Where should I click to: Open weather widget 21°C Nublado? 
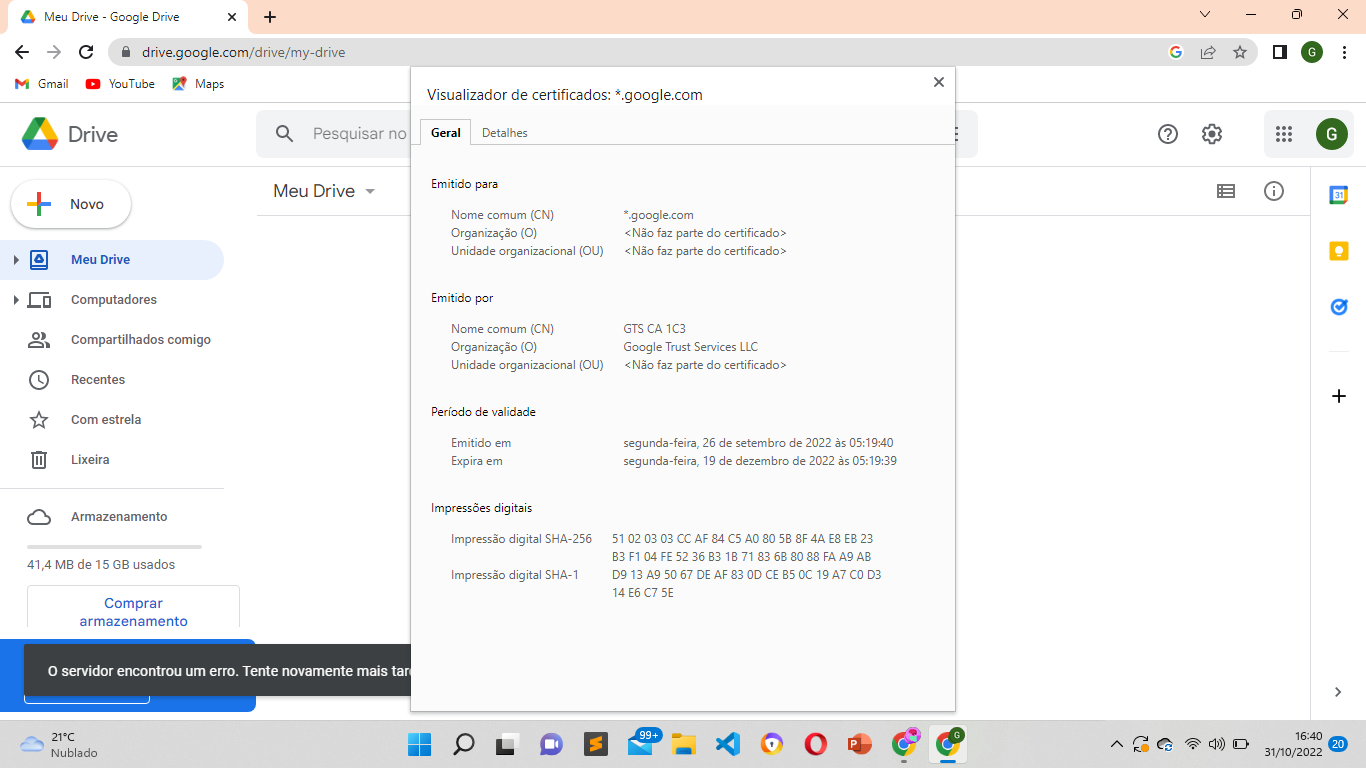pyautogui.click(x=60, y=744)
